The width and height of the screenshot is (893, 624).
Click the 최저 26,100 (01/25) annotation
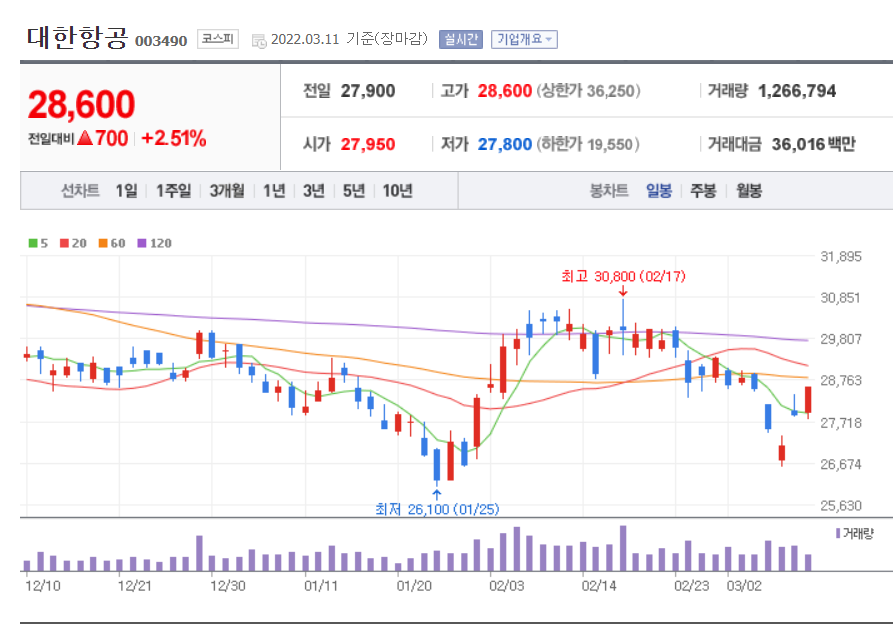click(437, 509)
